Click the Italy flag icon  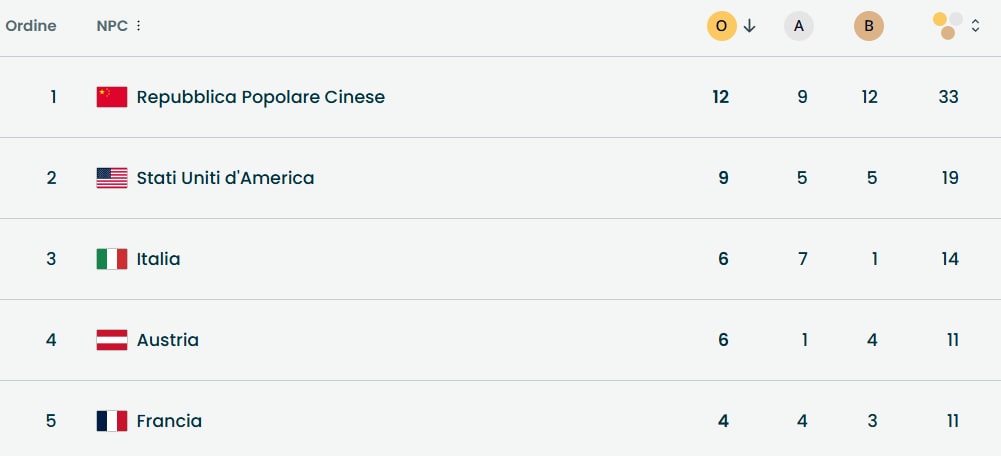[x=112, y=259]
